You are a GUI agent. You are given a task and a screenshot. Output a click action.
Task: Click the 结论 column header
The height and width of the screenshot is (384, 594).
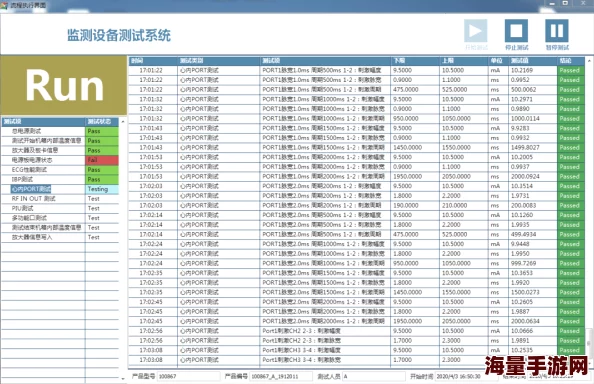(x=571, y=61)
